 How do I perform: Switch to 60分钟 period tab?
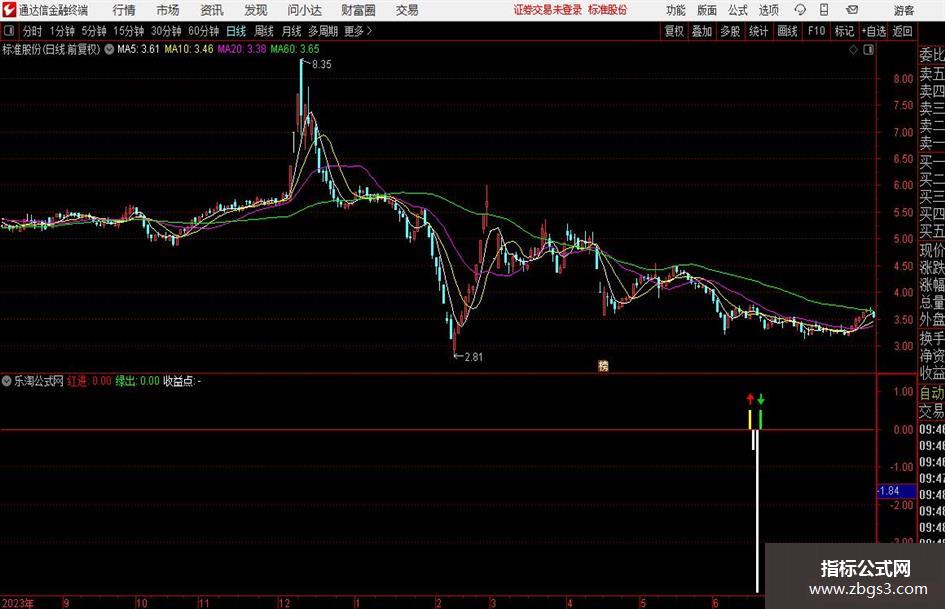[x=204, y=31]
